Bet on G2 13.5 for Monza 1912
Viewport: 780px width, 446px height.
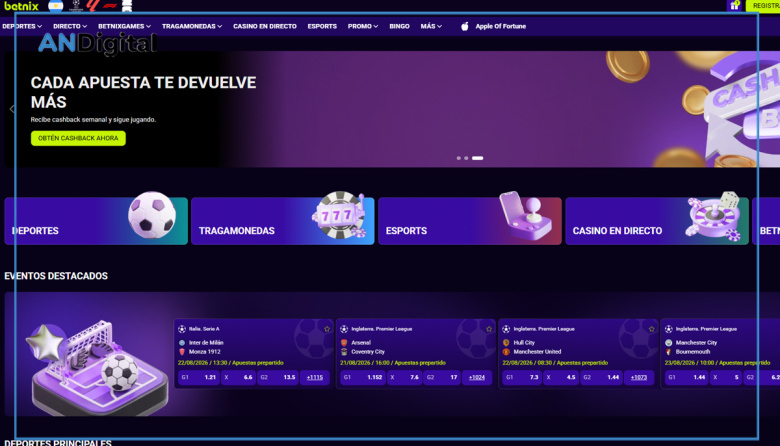[278, 377]
